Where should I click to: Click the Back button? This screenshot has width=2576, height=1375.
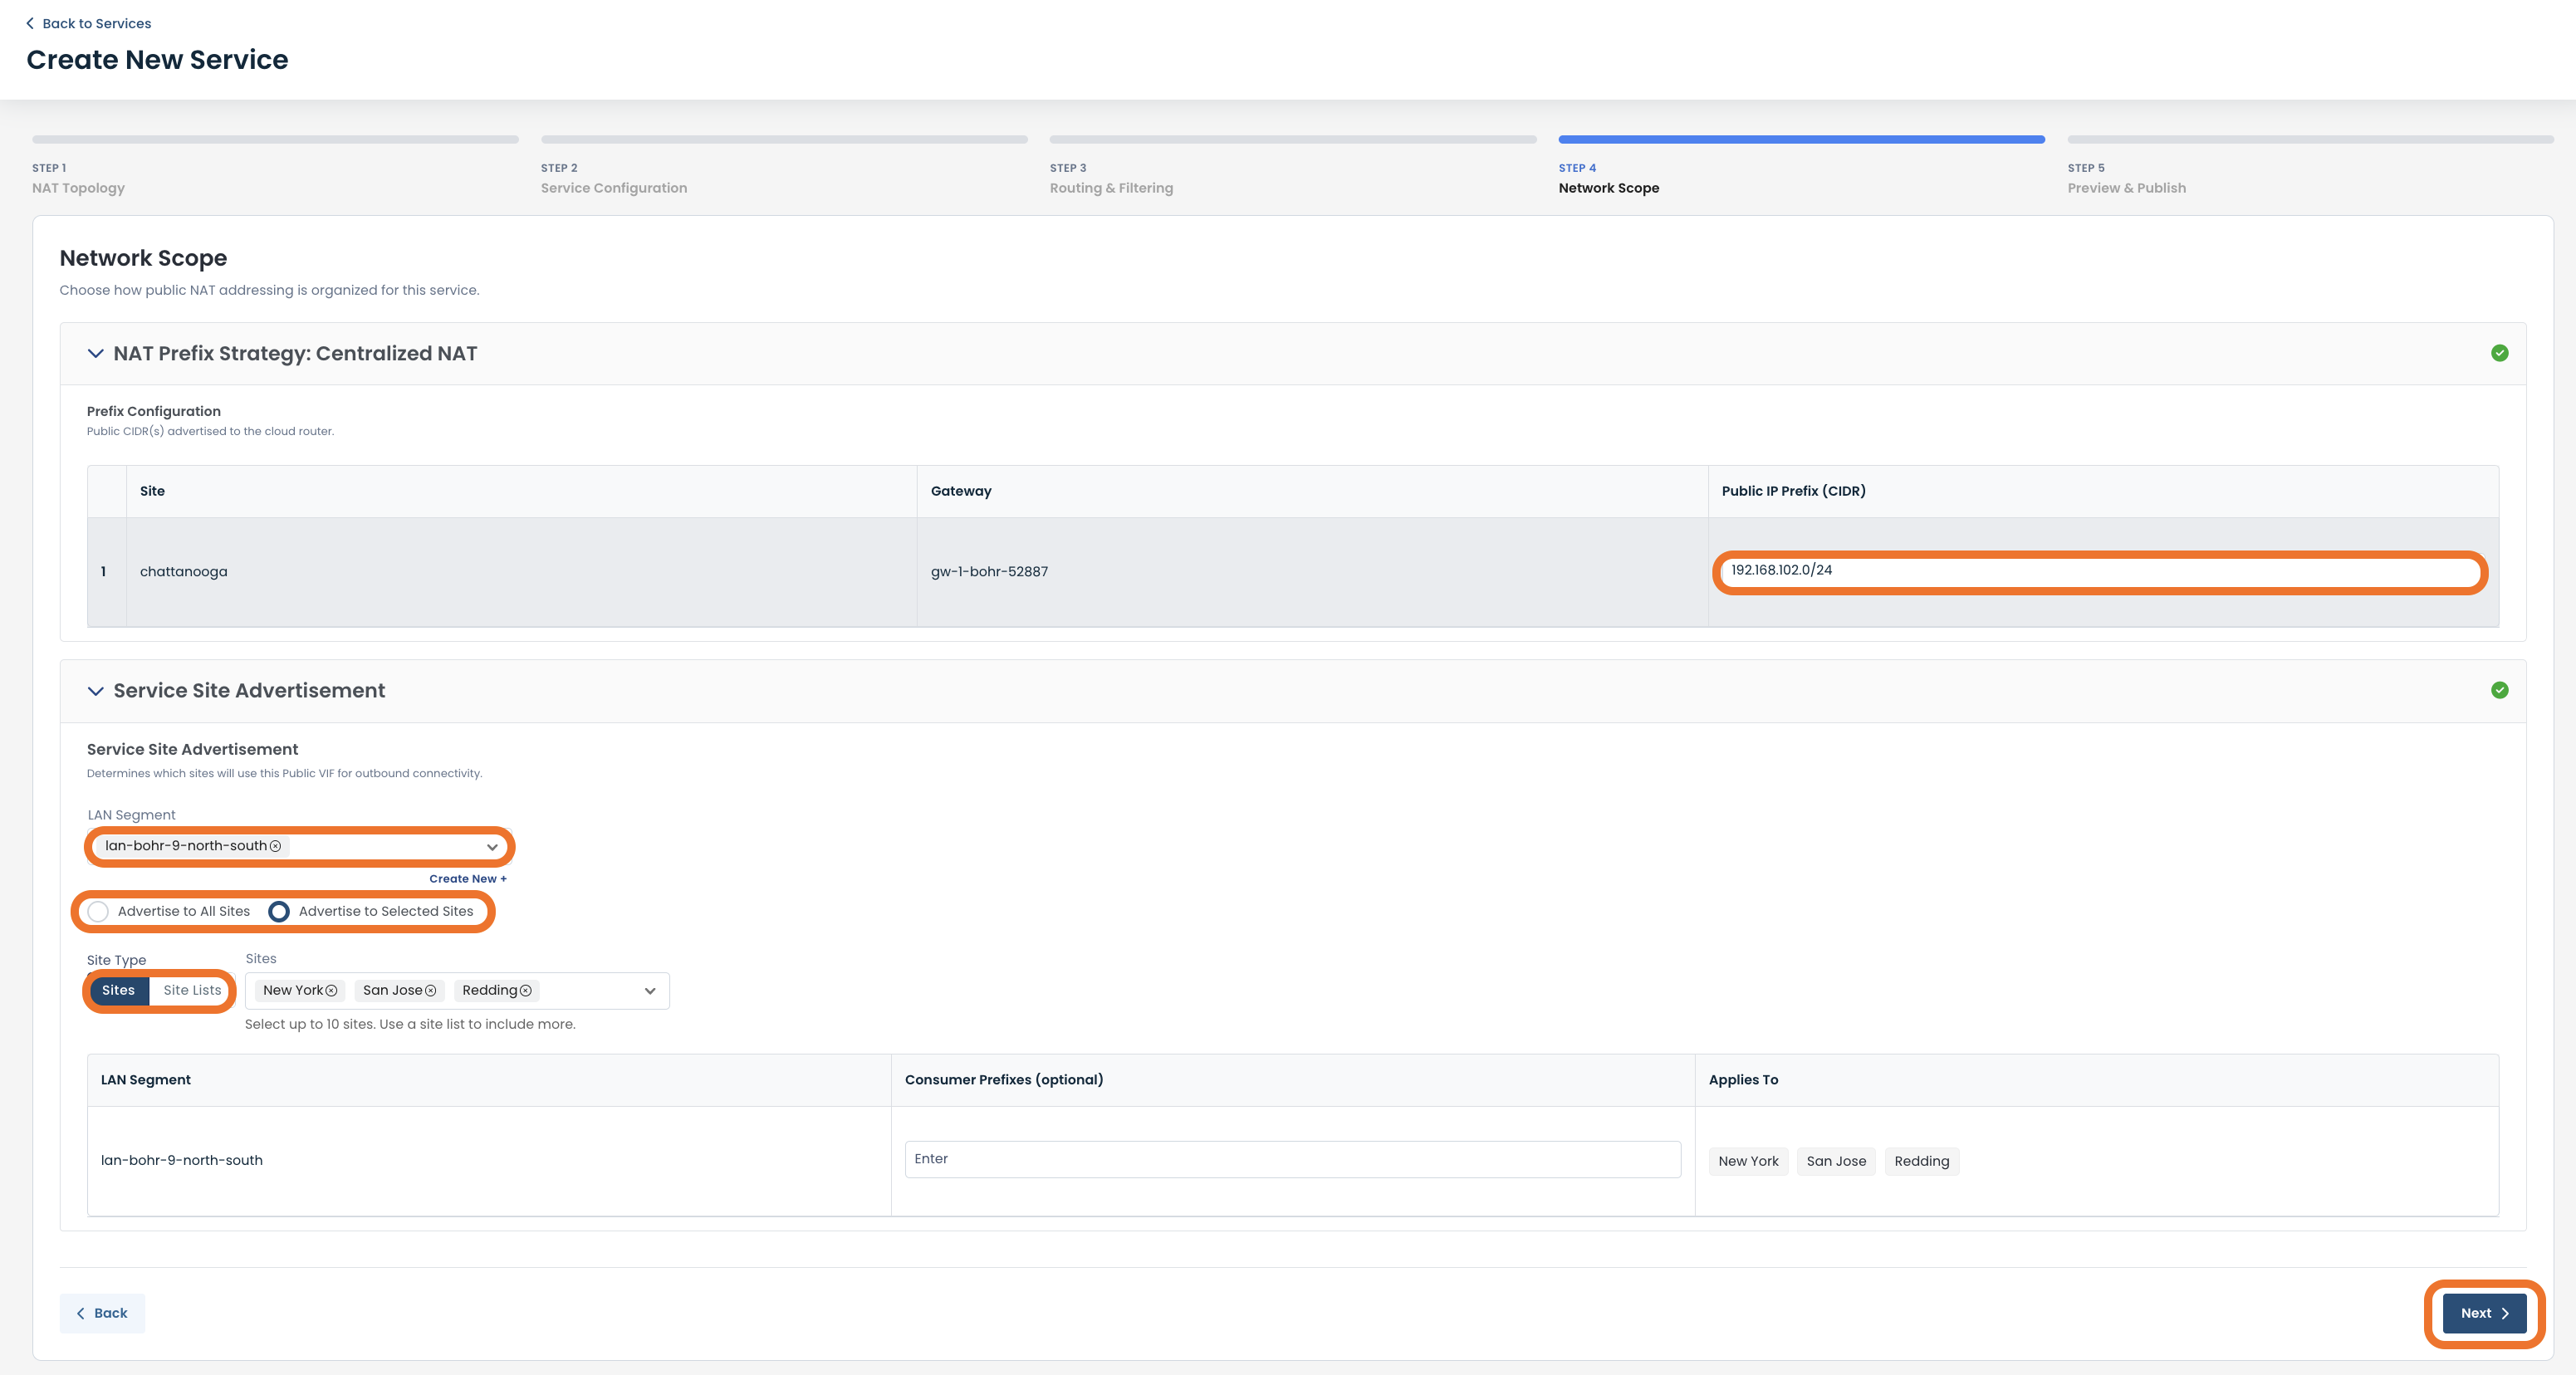[102, 1313]
